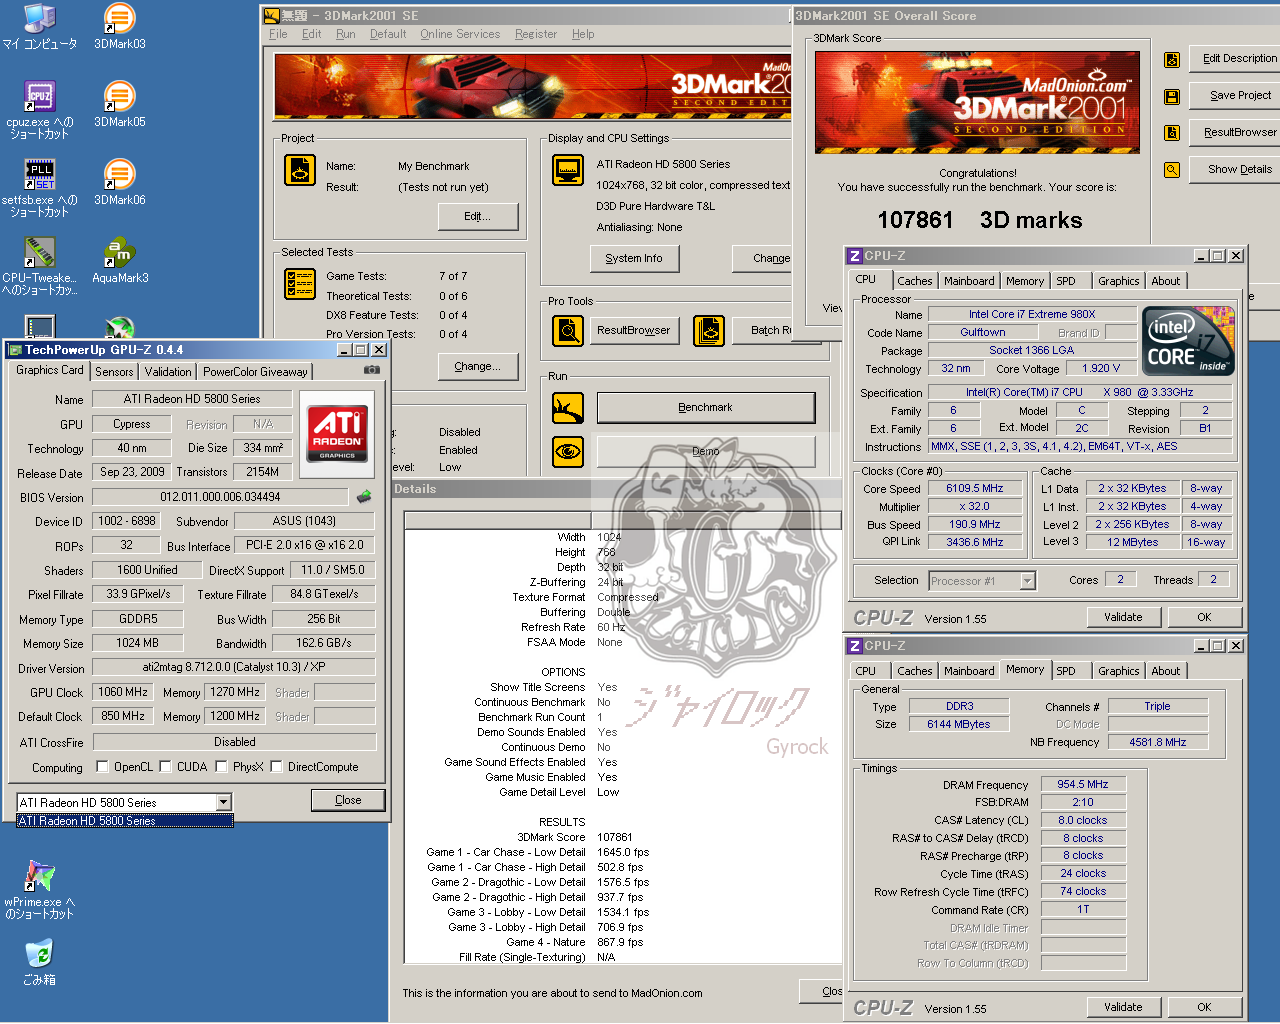Switch to Mainboard tab in upper CPU-Z window

[x=969, y=281]
